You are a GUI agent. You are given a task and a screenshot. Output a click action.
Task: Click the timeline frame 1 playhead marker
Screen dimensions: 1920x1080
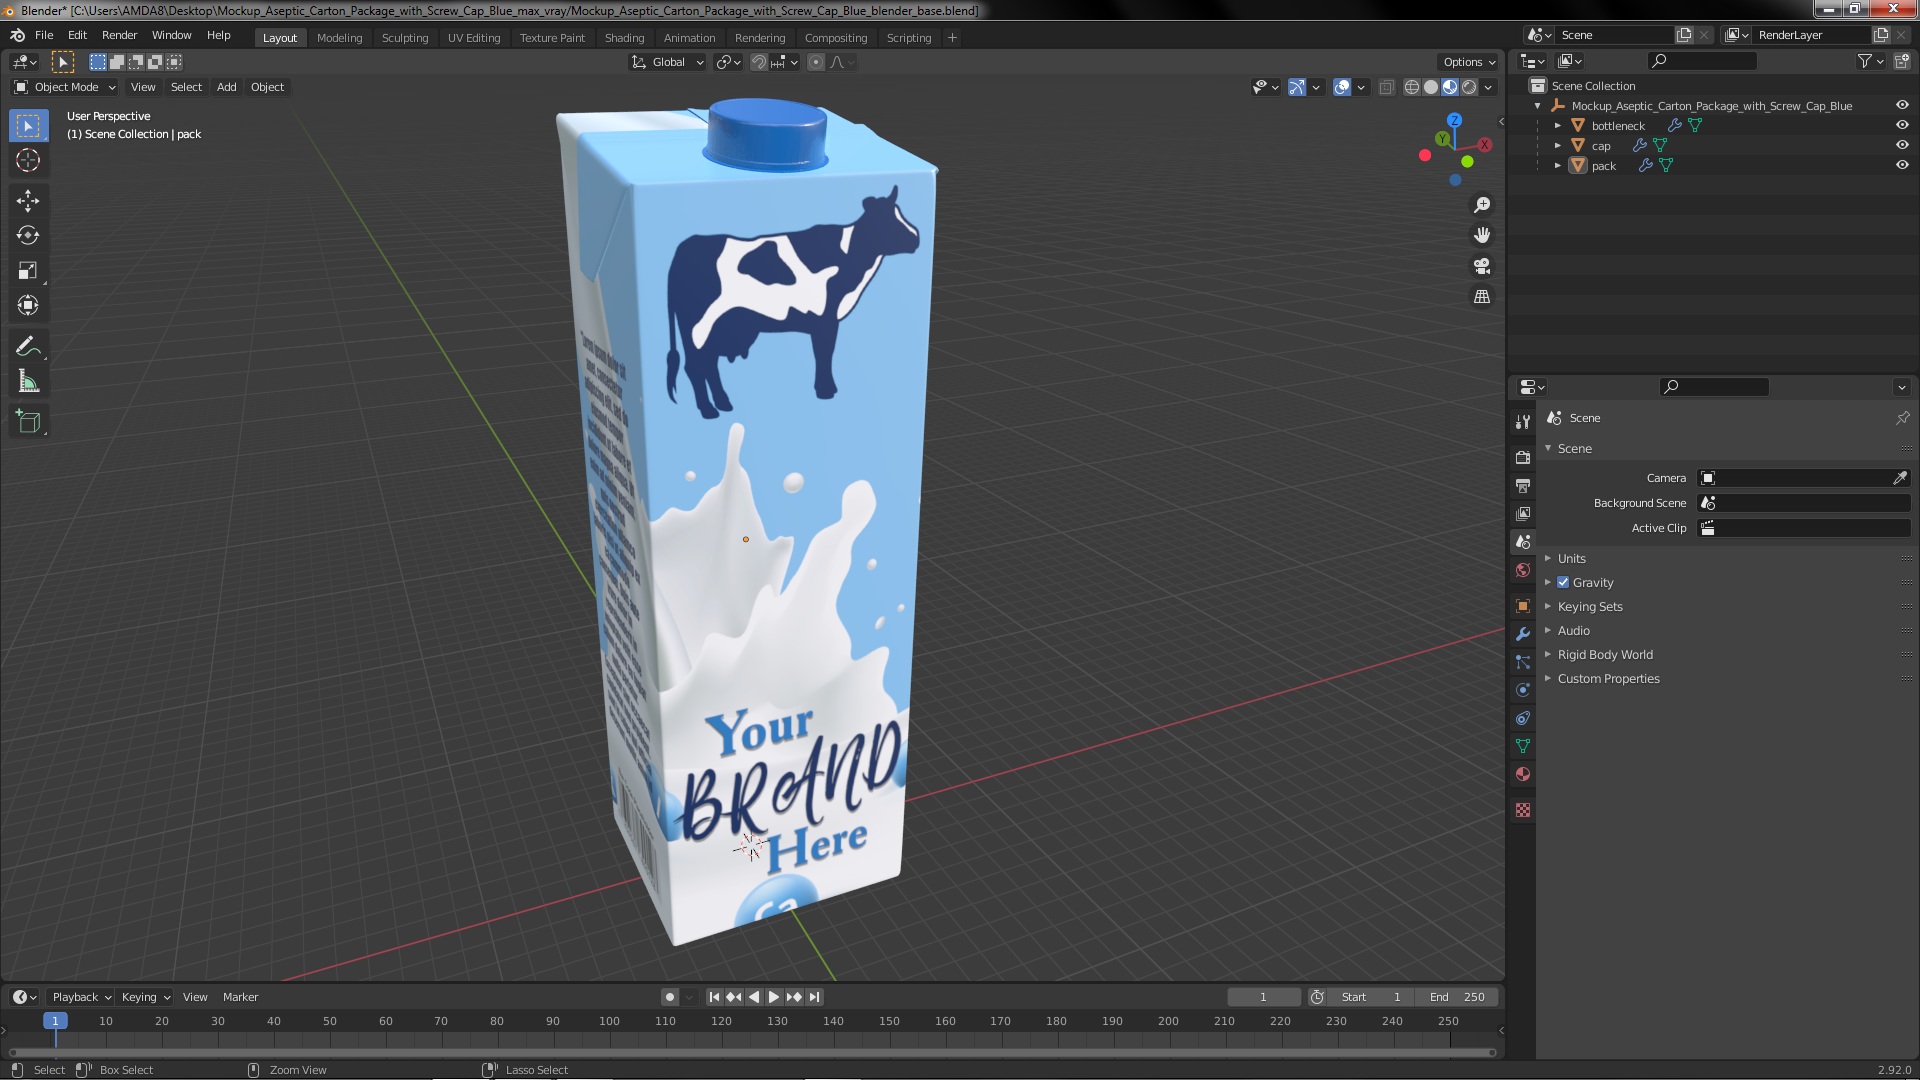tap(55, 1021)
